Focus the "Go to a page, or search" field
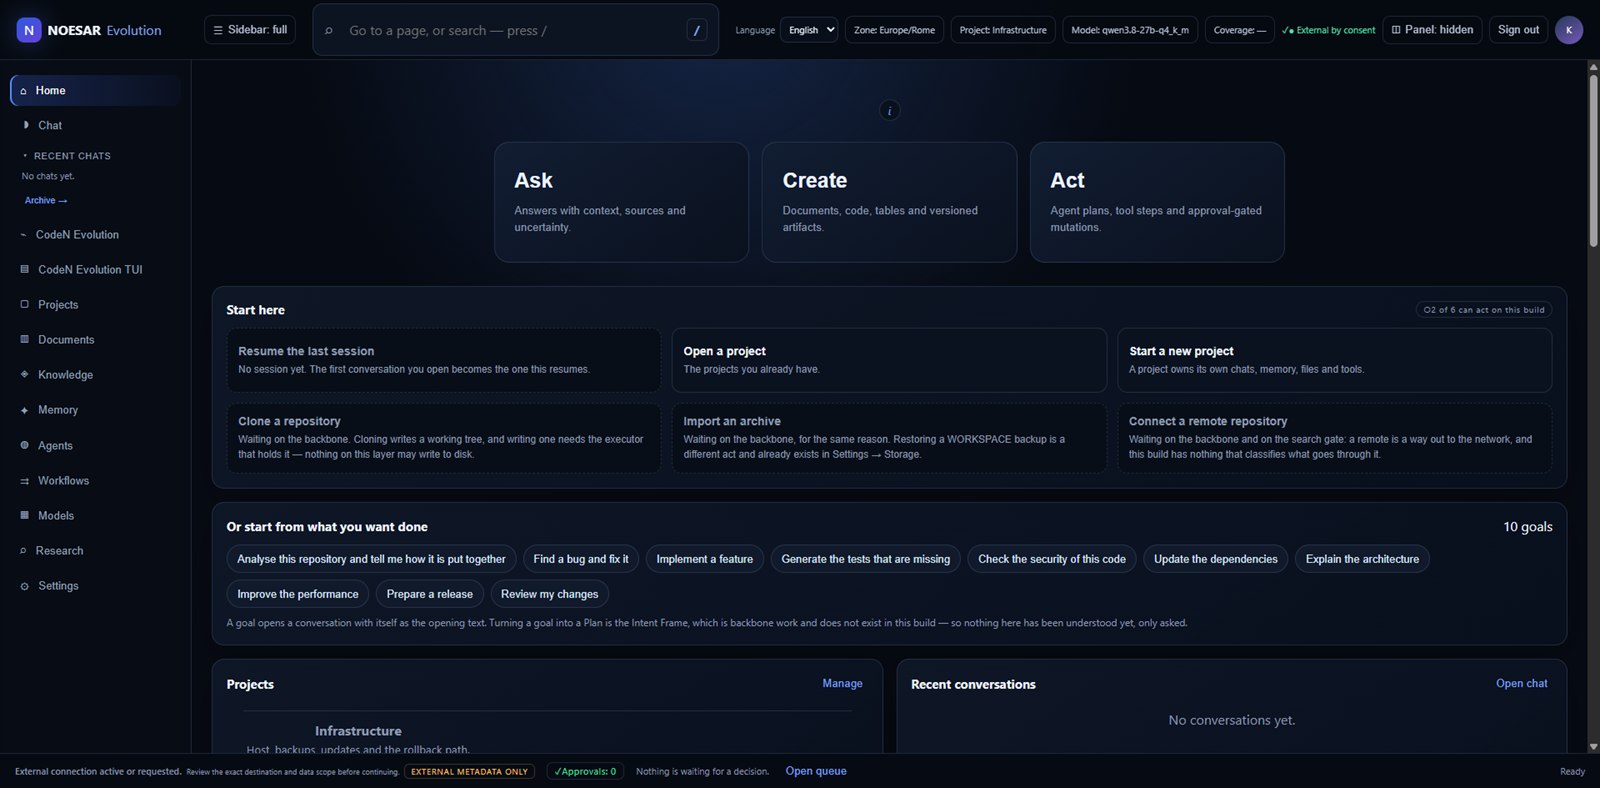This screenshot has width=1600, height=788. 515,30
